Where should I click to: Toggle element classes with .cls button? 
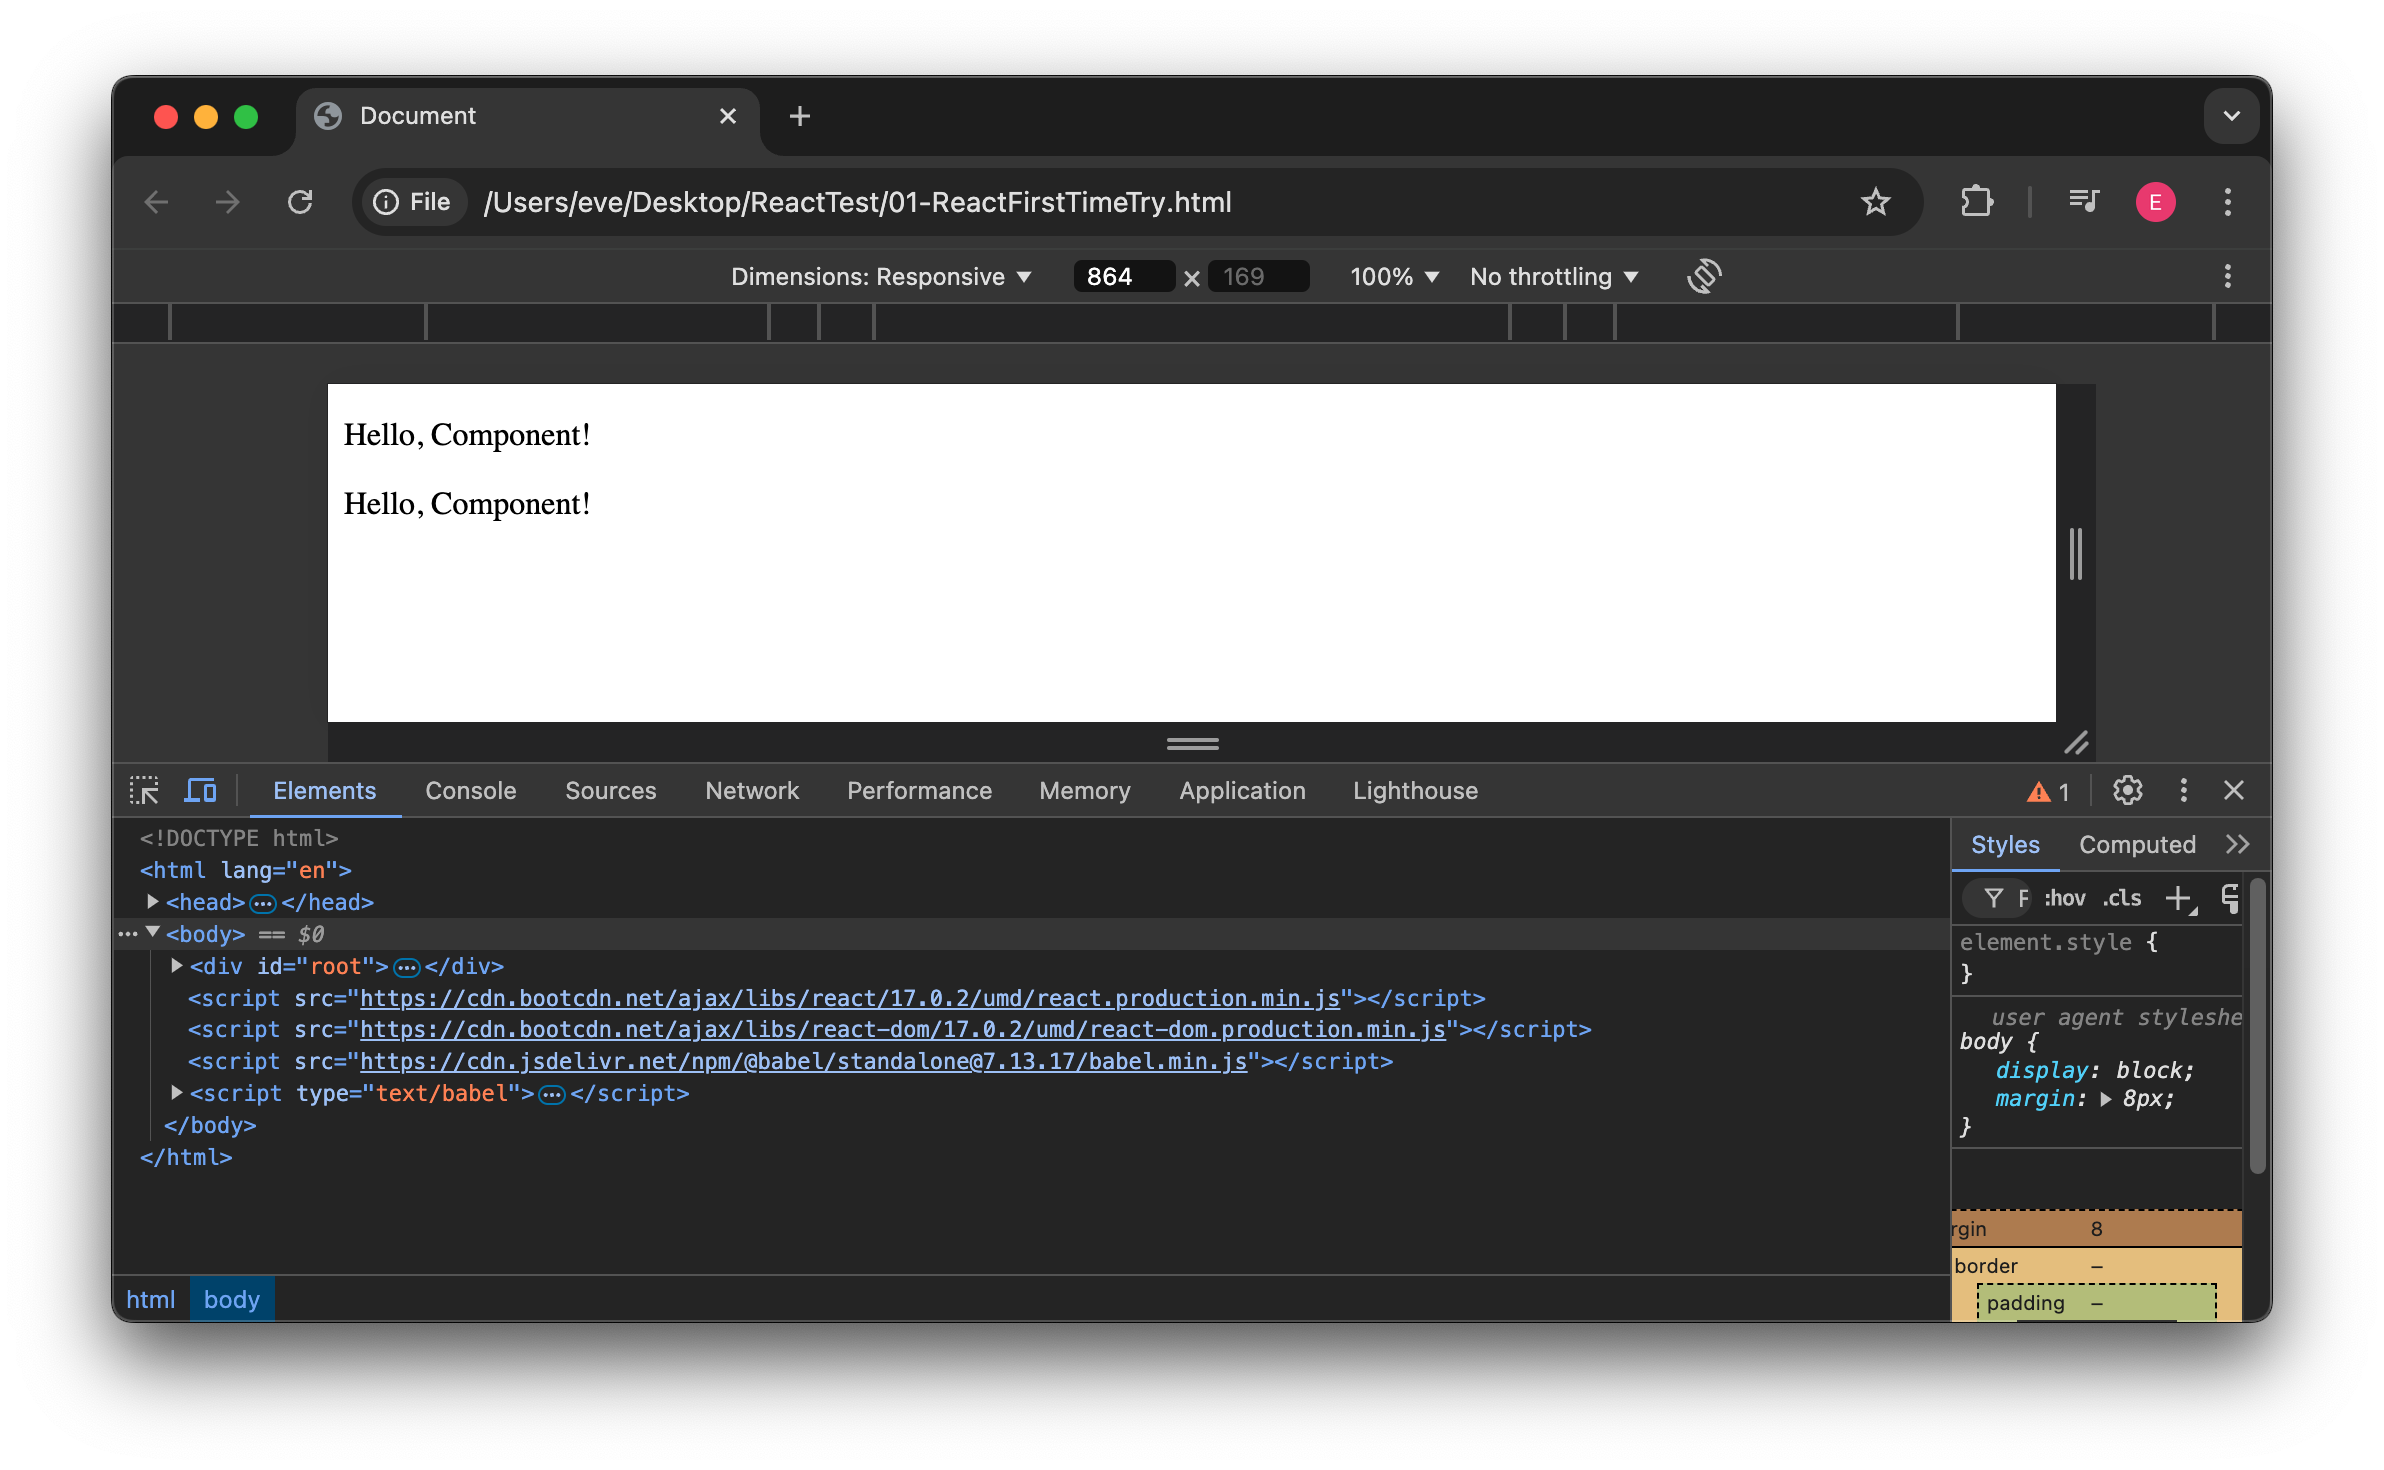pyautogui.click(x=2122, y=898)
